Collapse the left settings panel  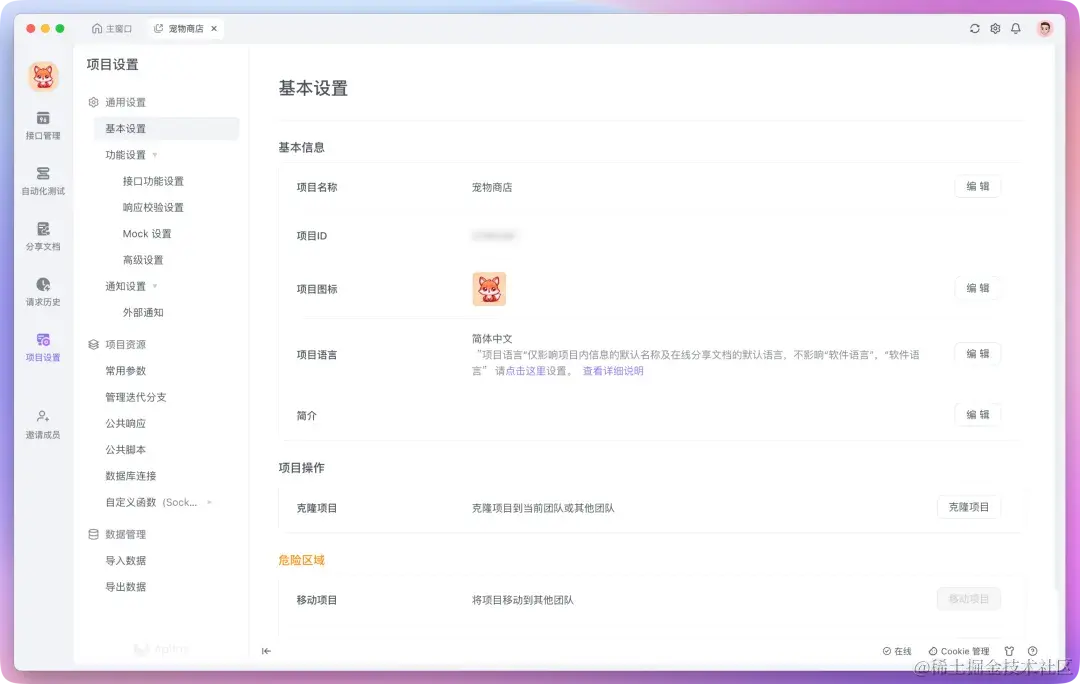(x=266, y=650)
